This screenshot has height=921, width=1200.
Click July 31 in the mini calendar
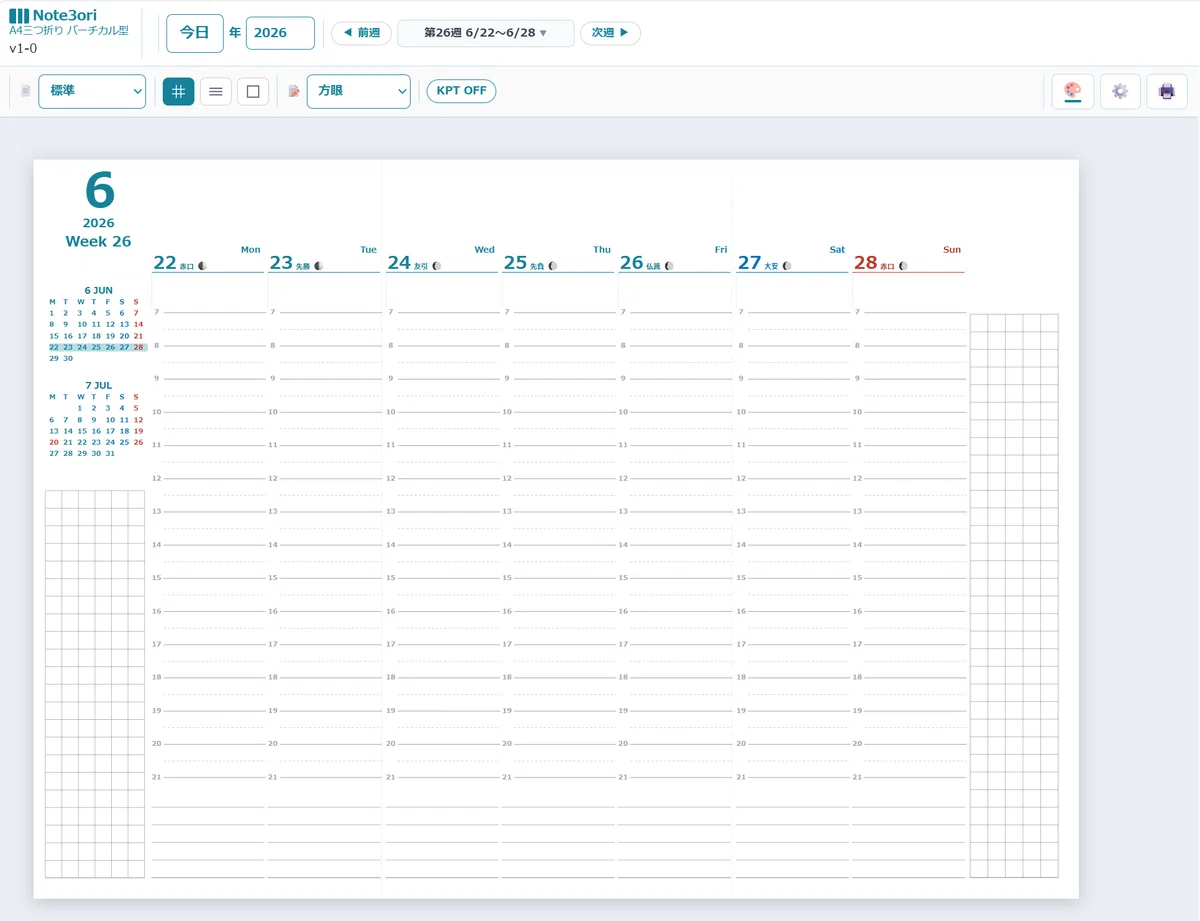[110, 453]
